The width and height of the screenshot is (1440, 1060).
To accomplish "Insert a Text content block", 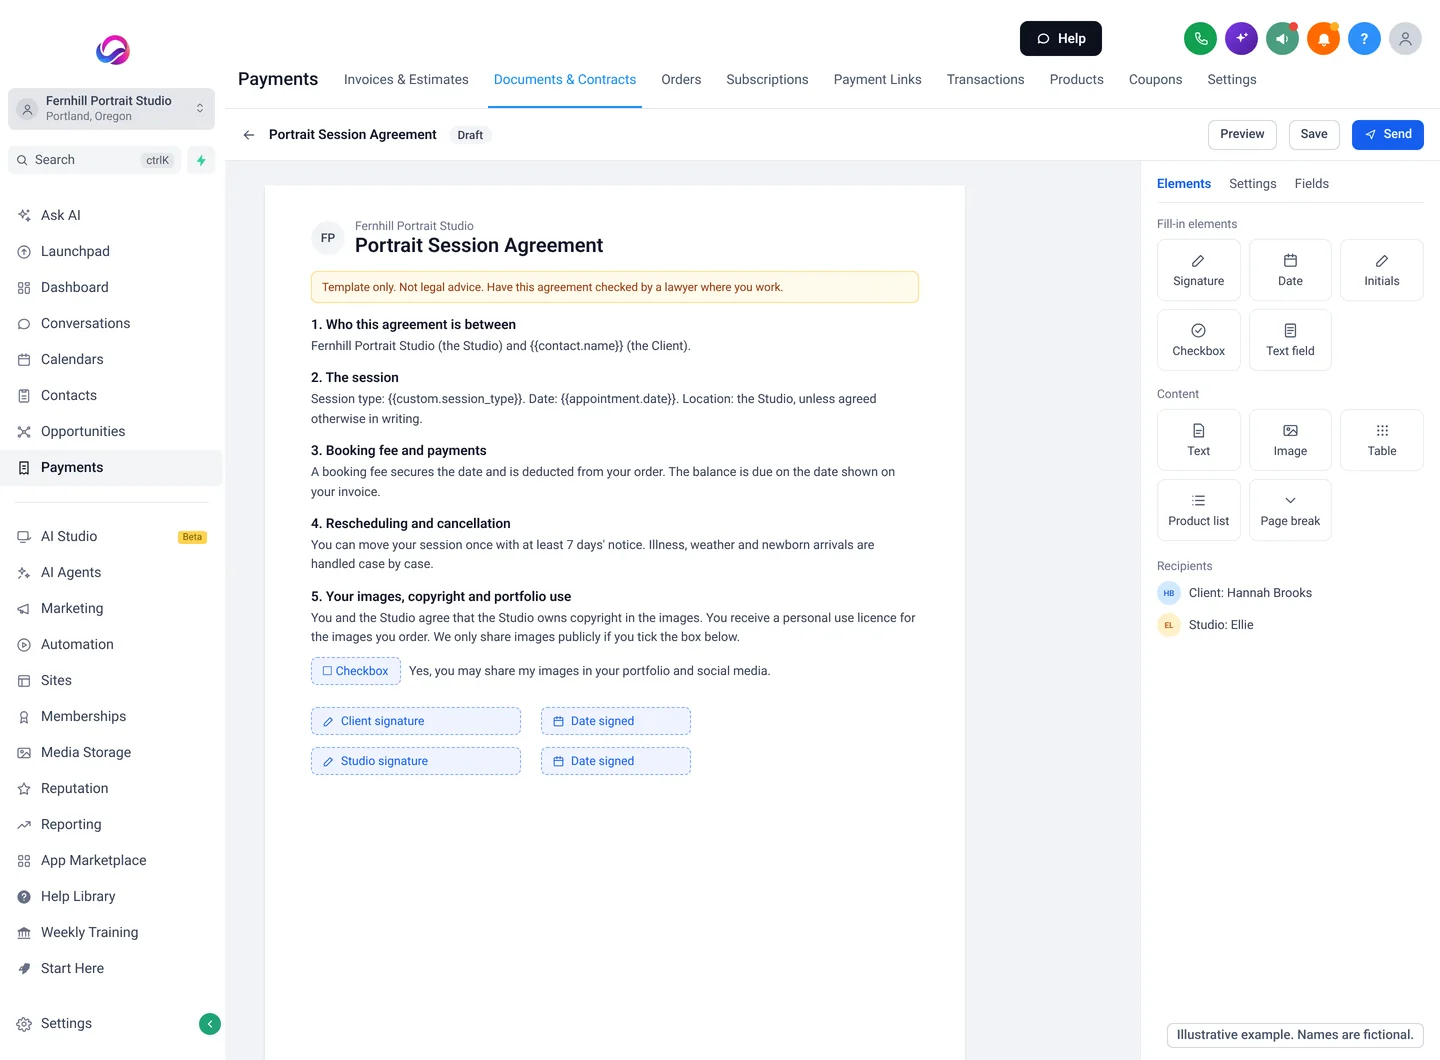I will pyautogui.click(x=1198, y=440).
